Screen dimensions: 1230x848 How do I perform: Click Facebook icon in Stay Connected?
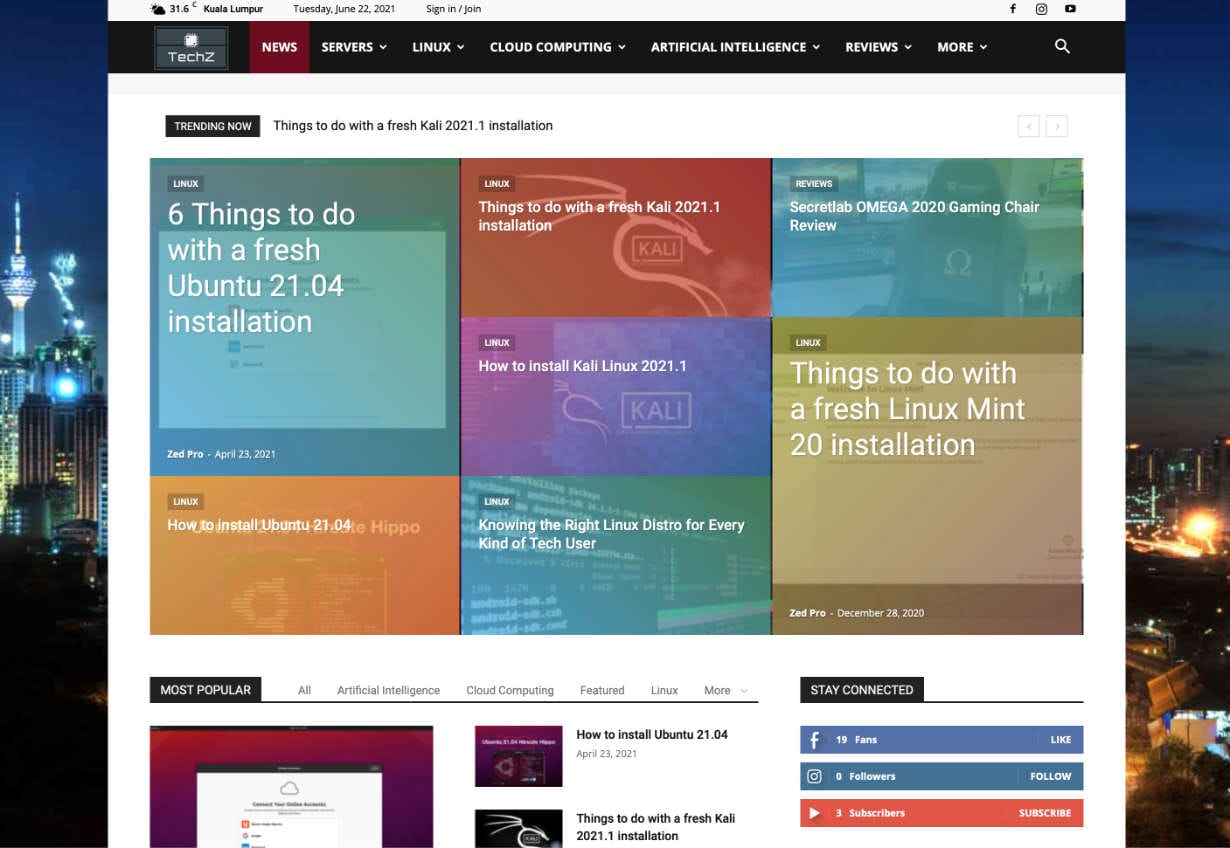click(x=814, y=740)
